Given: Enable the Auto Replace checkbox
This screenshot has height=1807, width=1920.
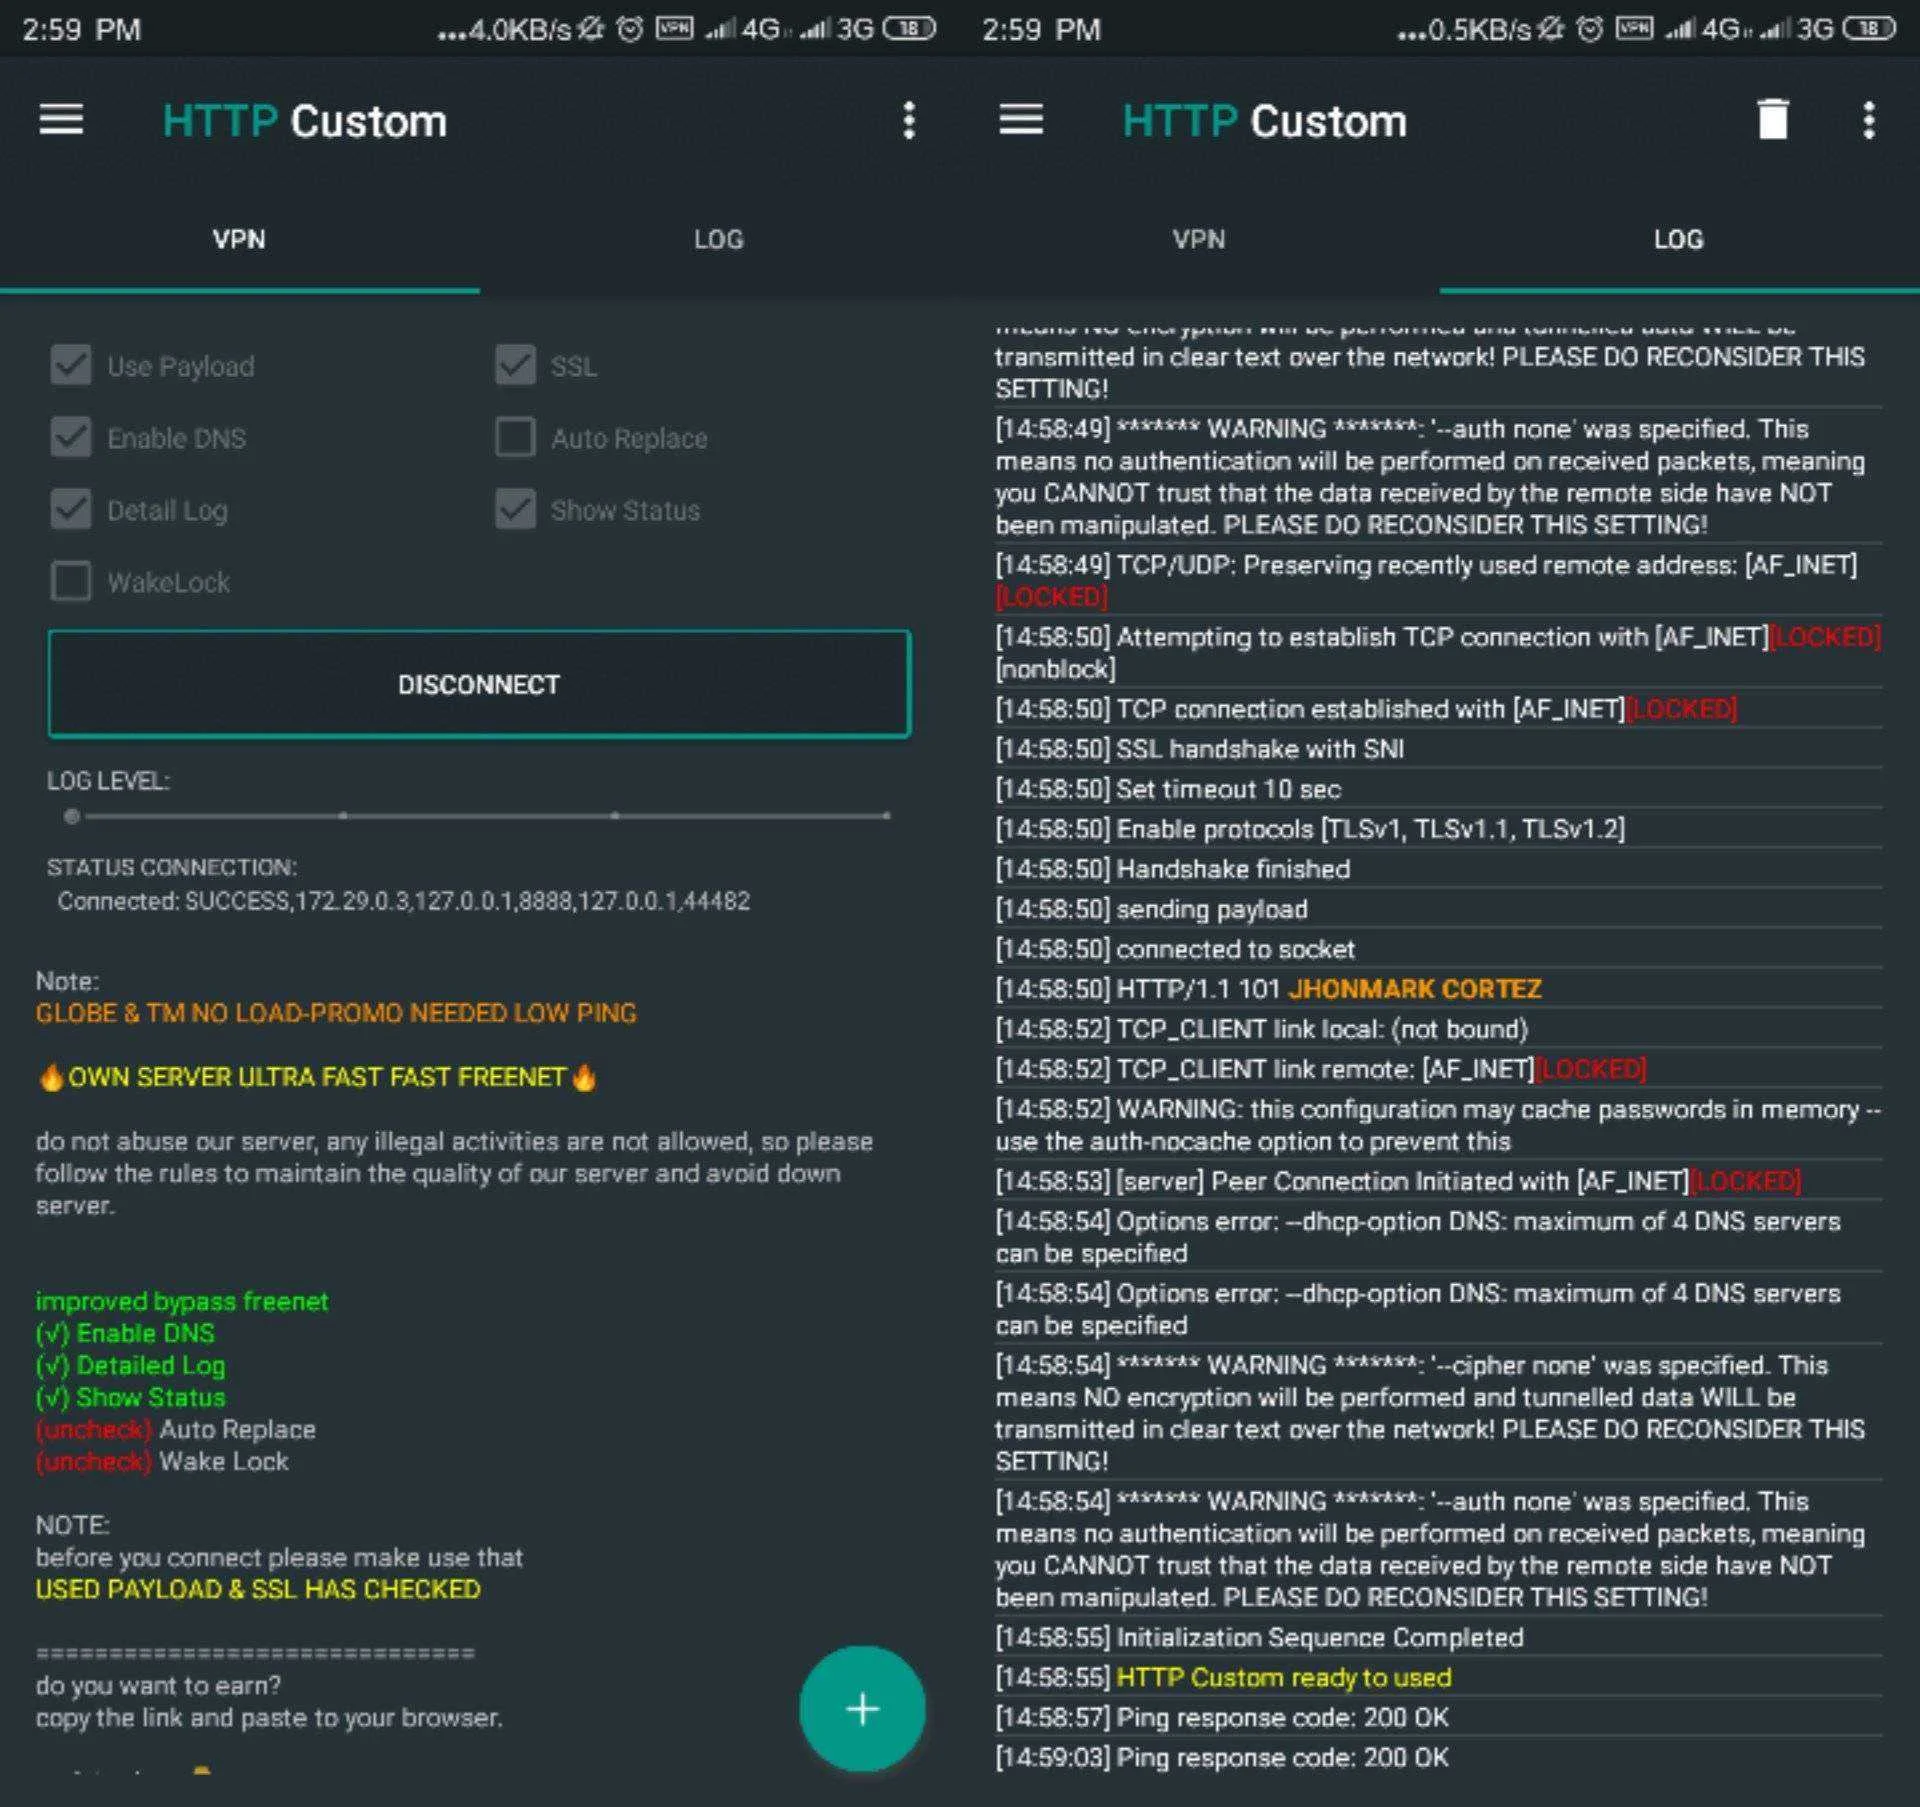Looking at the screenshot, I should [515, 437].
